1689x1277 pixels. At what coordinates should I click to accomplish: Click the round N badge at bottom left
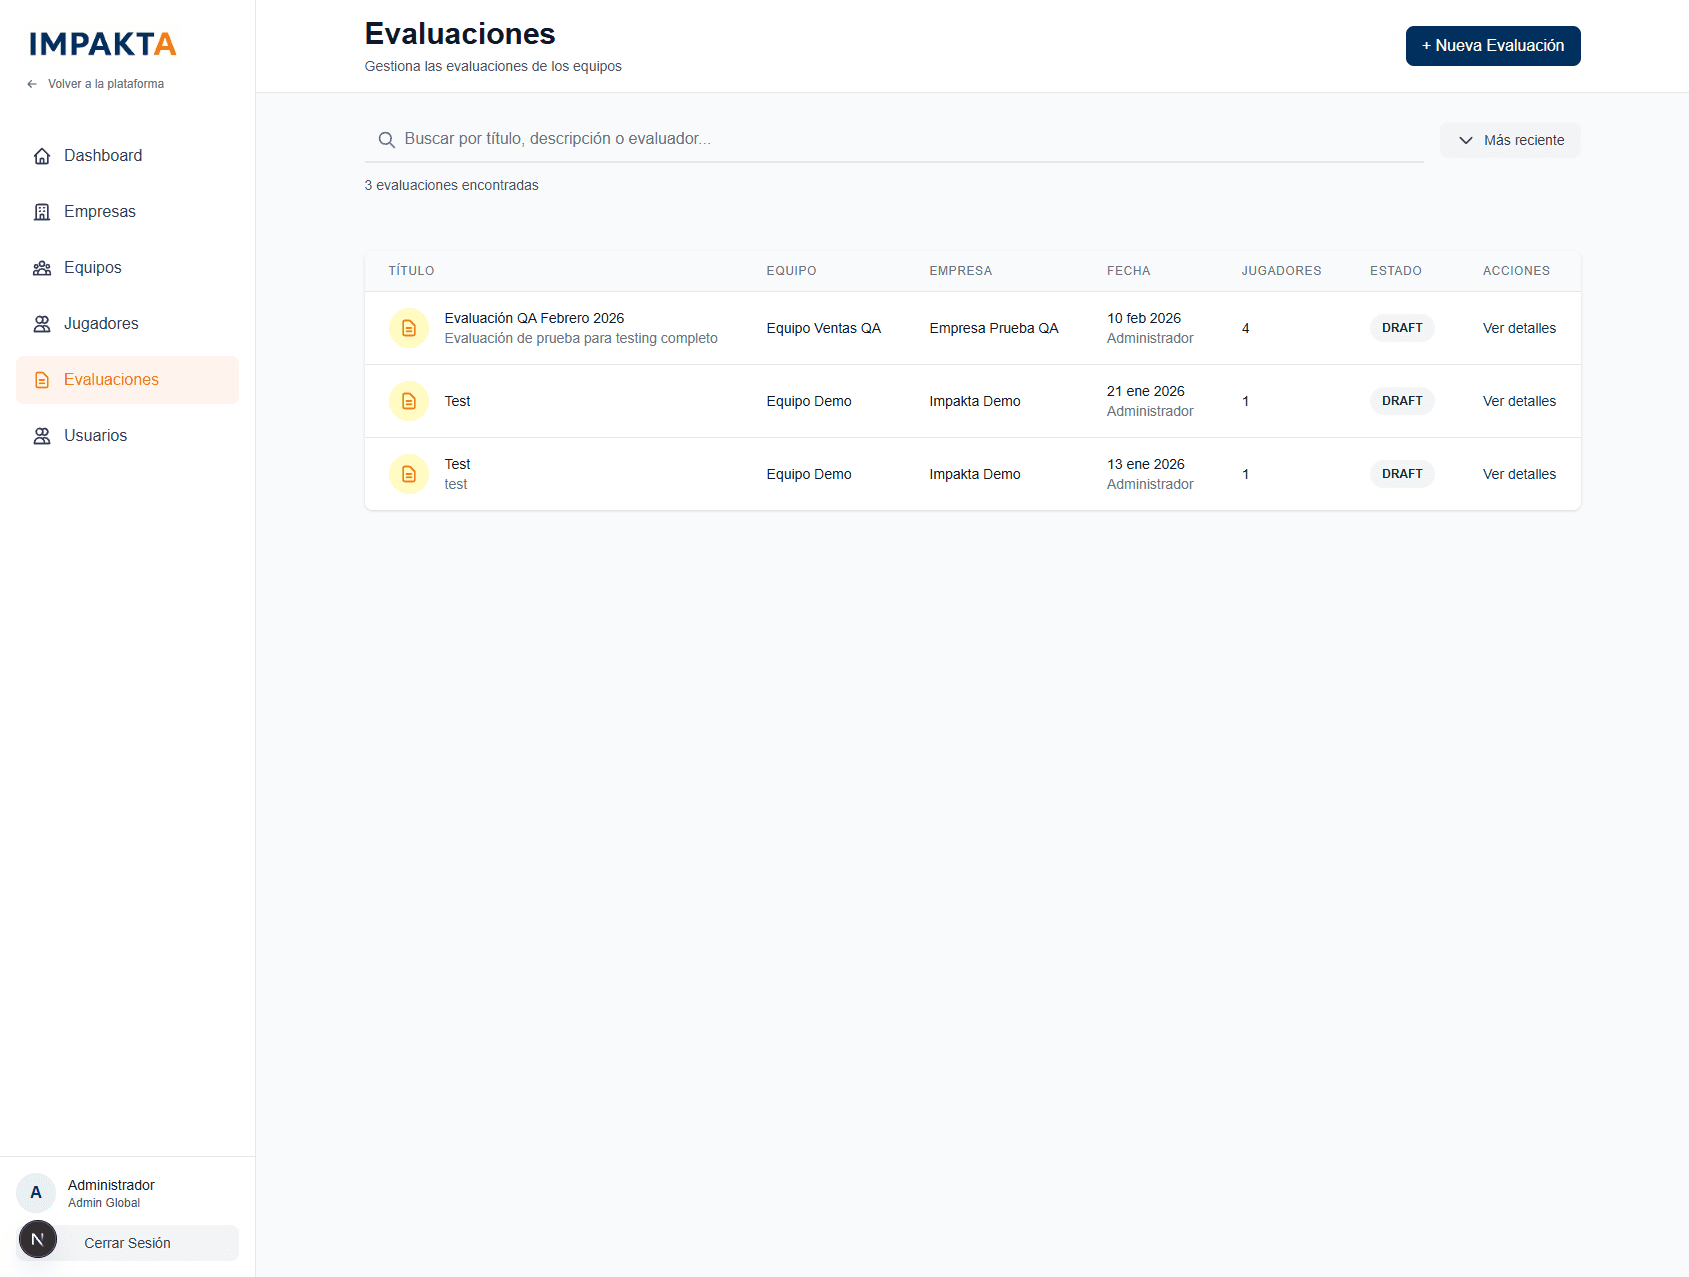click(x=38, y=1239)
